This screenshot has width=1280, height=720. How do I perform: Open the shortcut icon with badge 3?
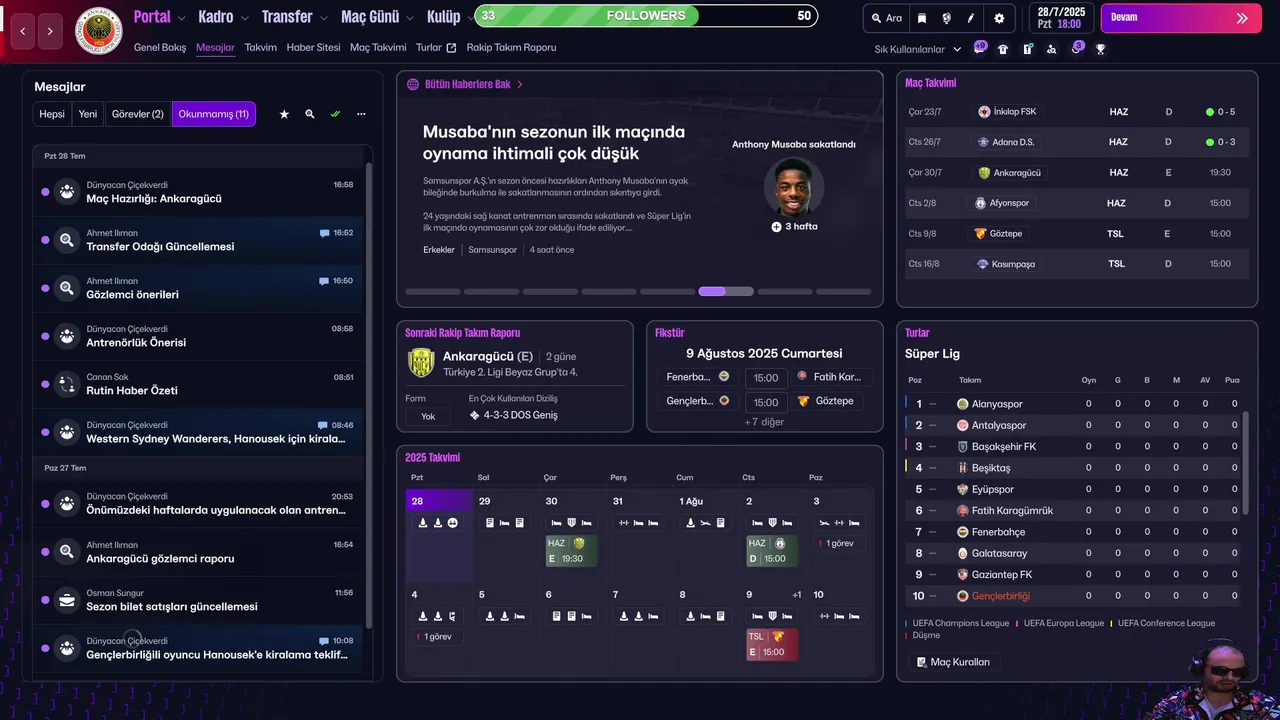point(1077,48)
